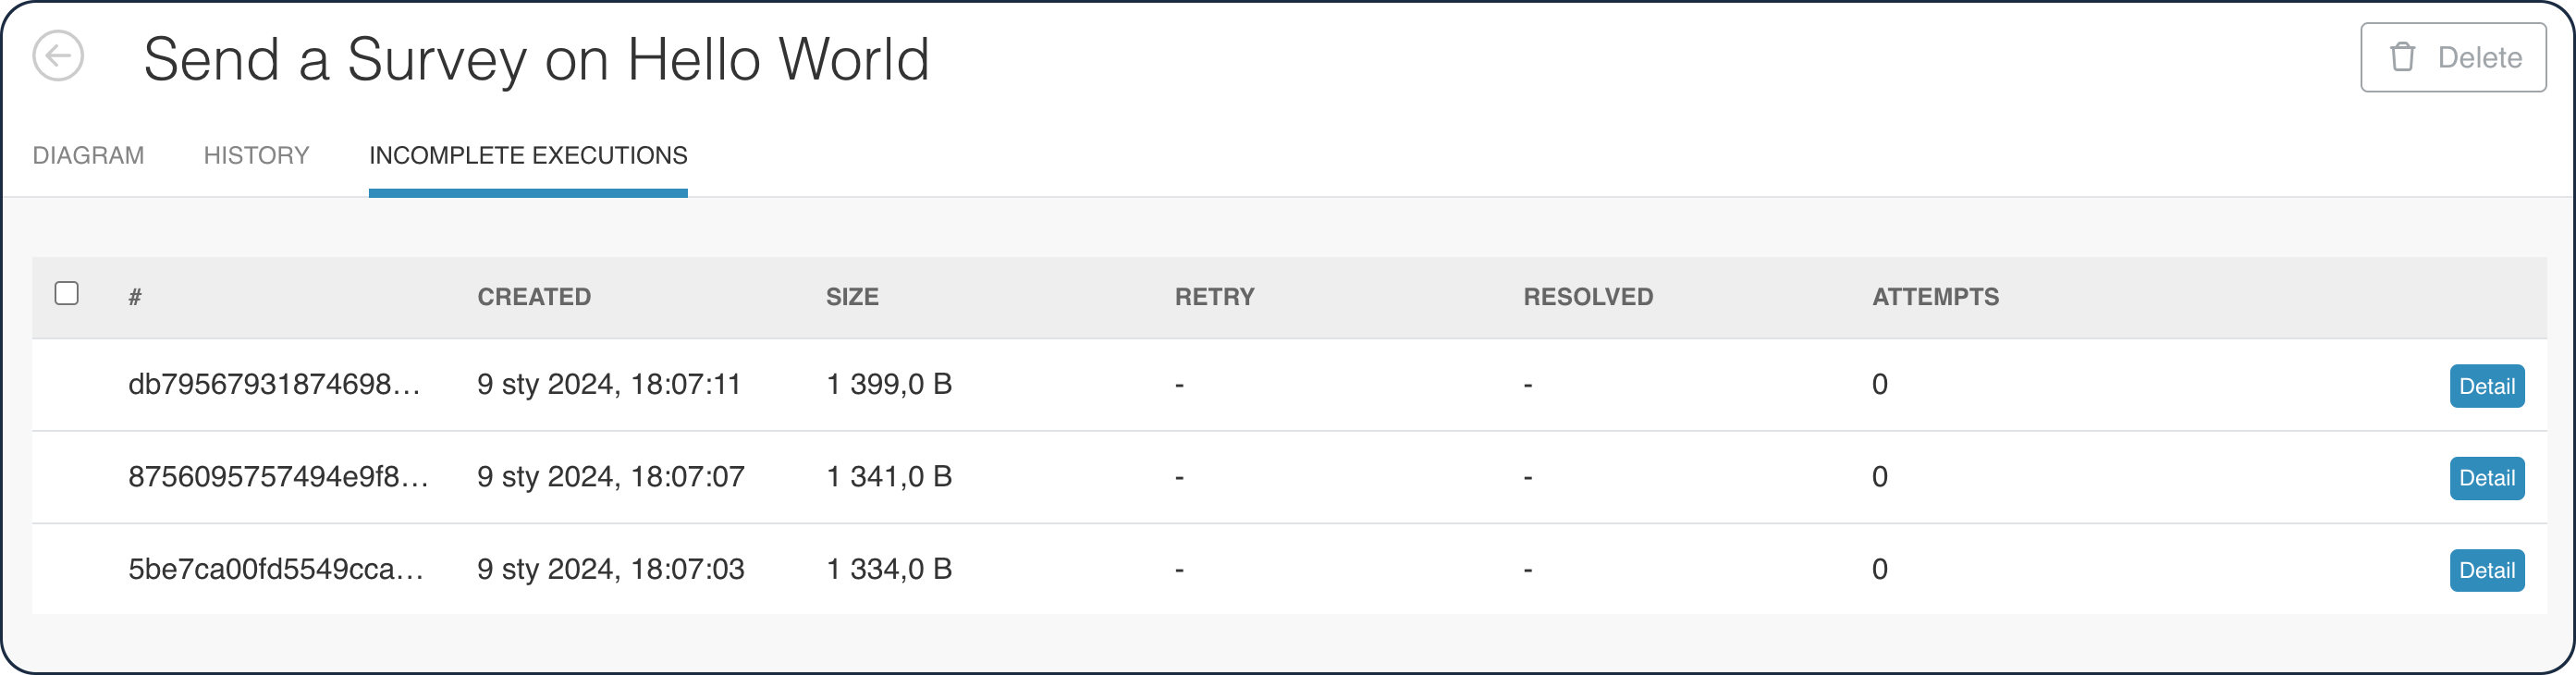Click the Delete button with trash icon
The height and width of the screenshot is (675, 2576).
(2453, 58)
